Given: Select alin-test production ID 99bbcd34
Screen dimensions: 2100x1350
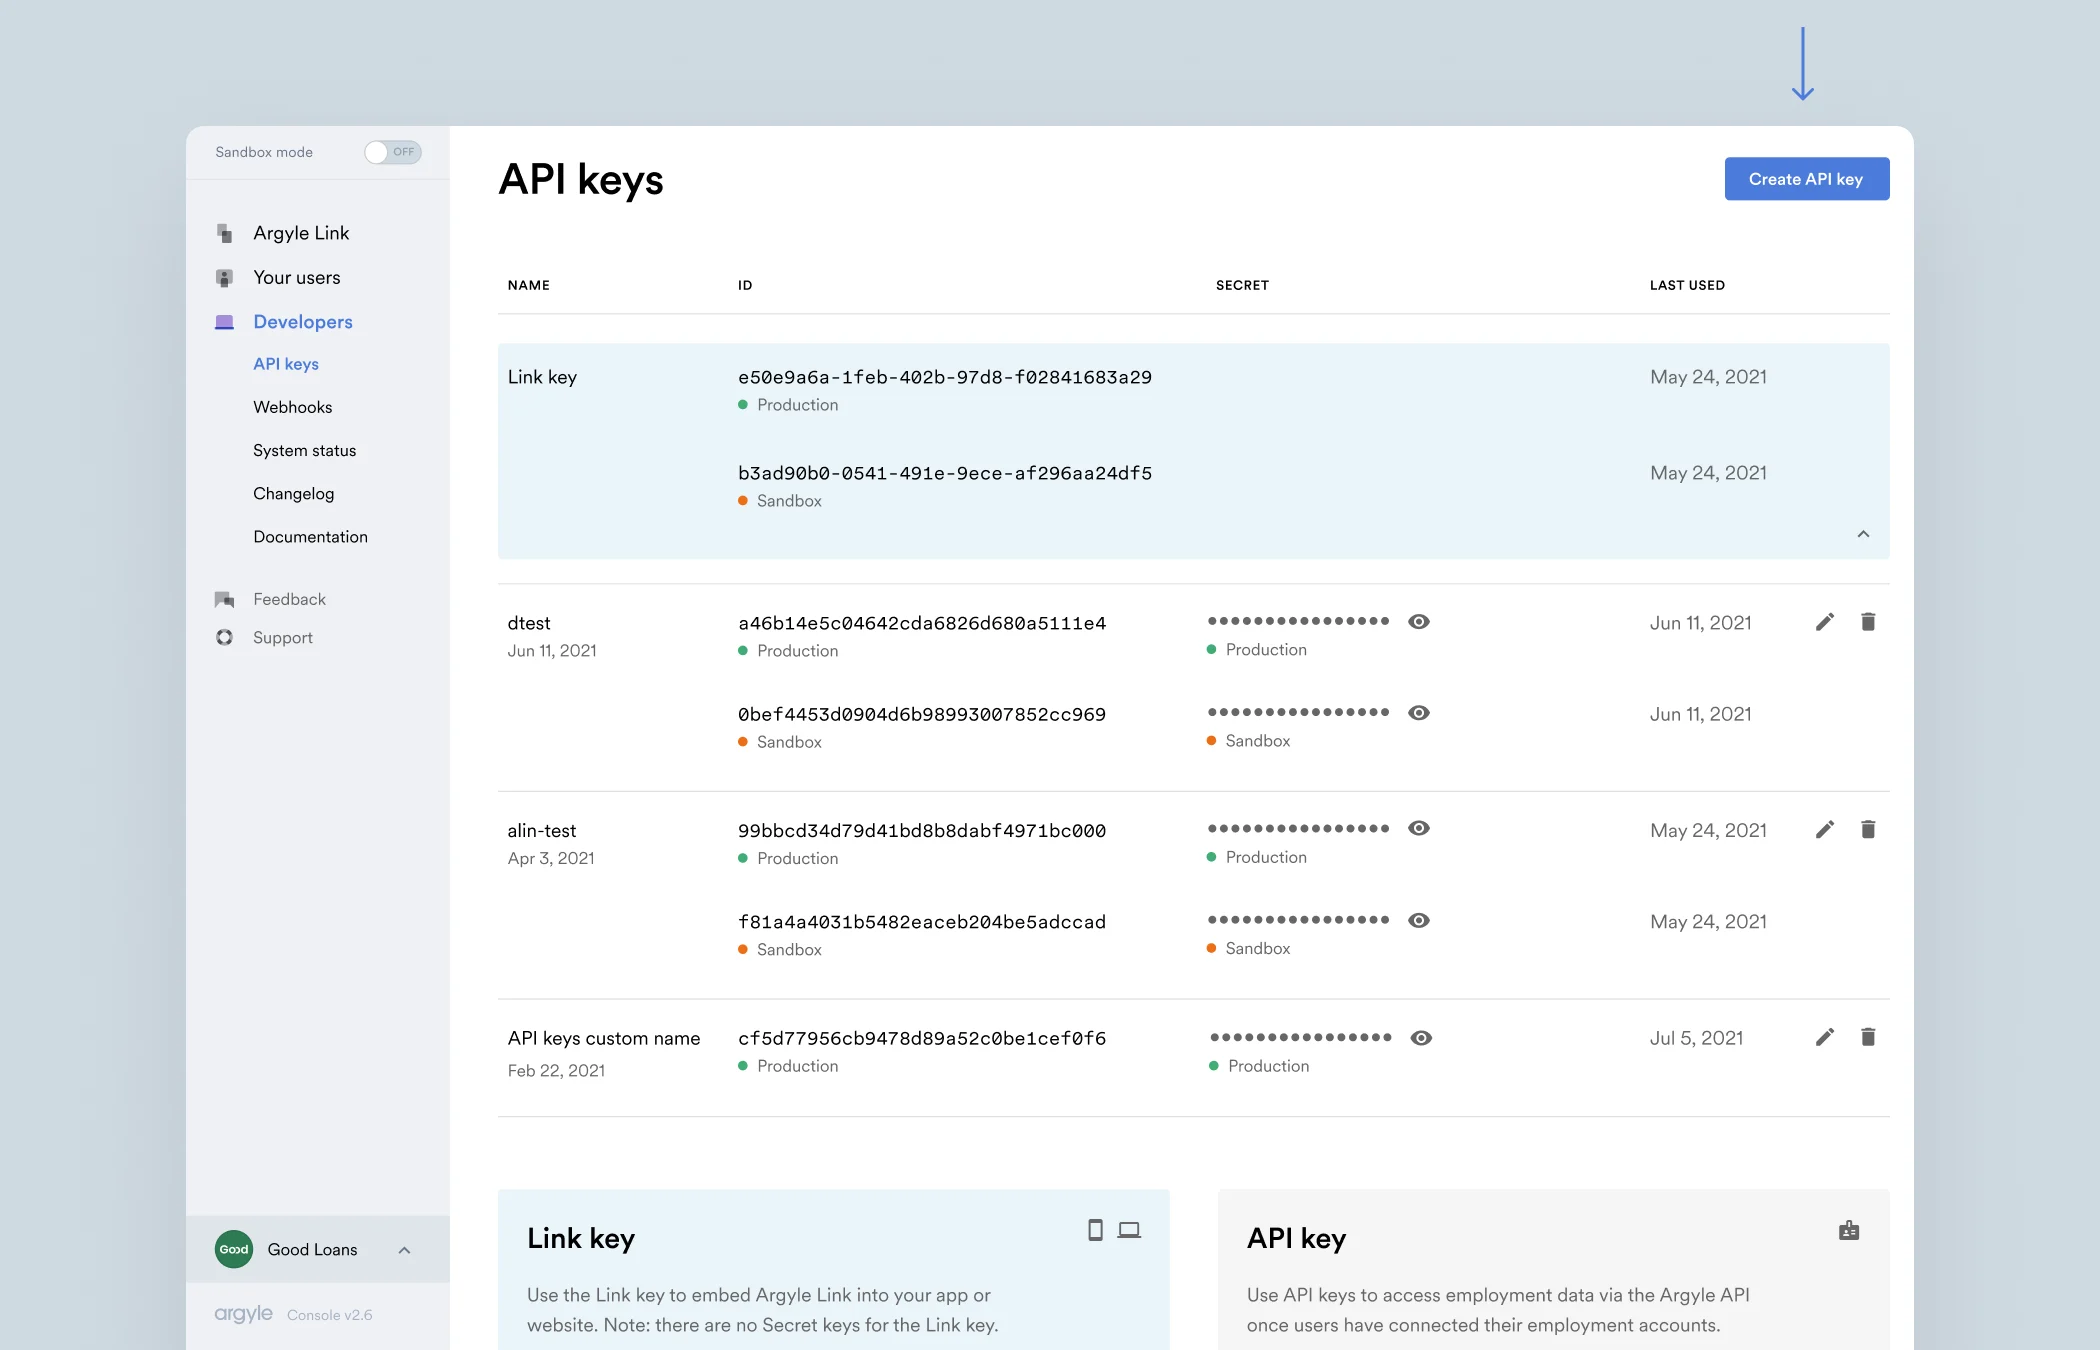Looking at the screenshot, I should pyautogui.click(x=921, y=830).
